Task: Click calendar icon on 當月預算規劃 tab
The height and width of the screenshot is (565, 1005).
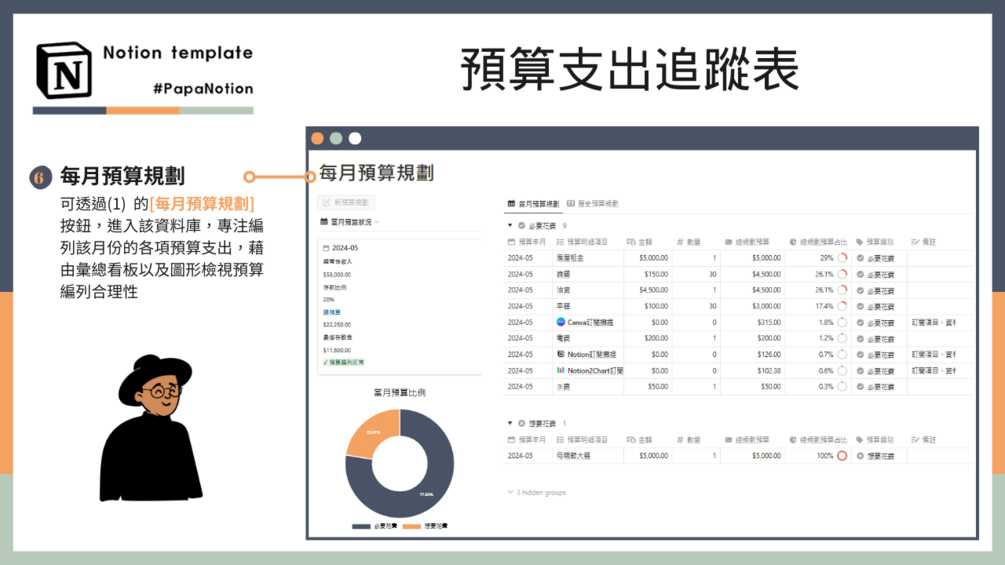Action: 511,203
